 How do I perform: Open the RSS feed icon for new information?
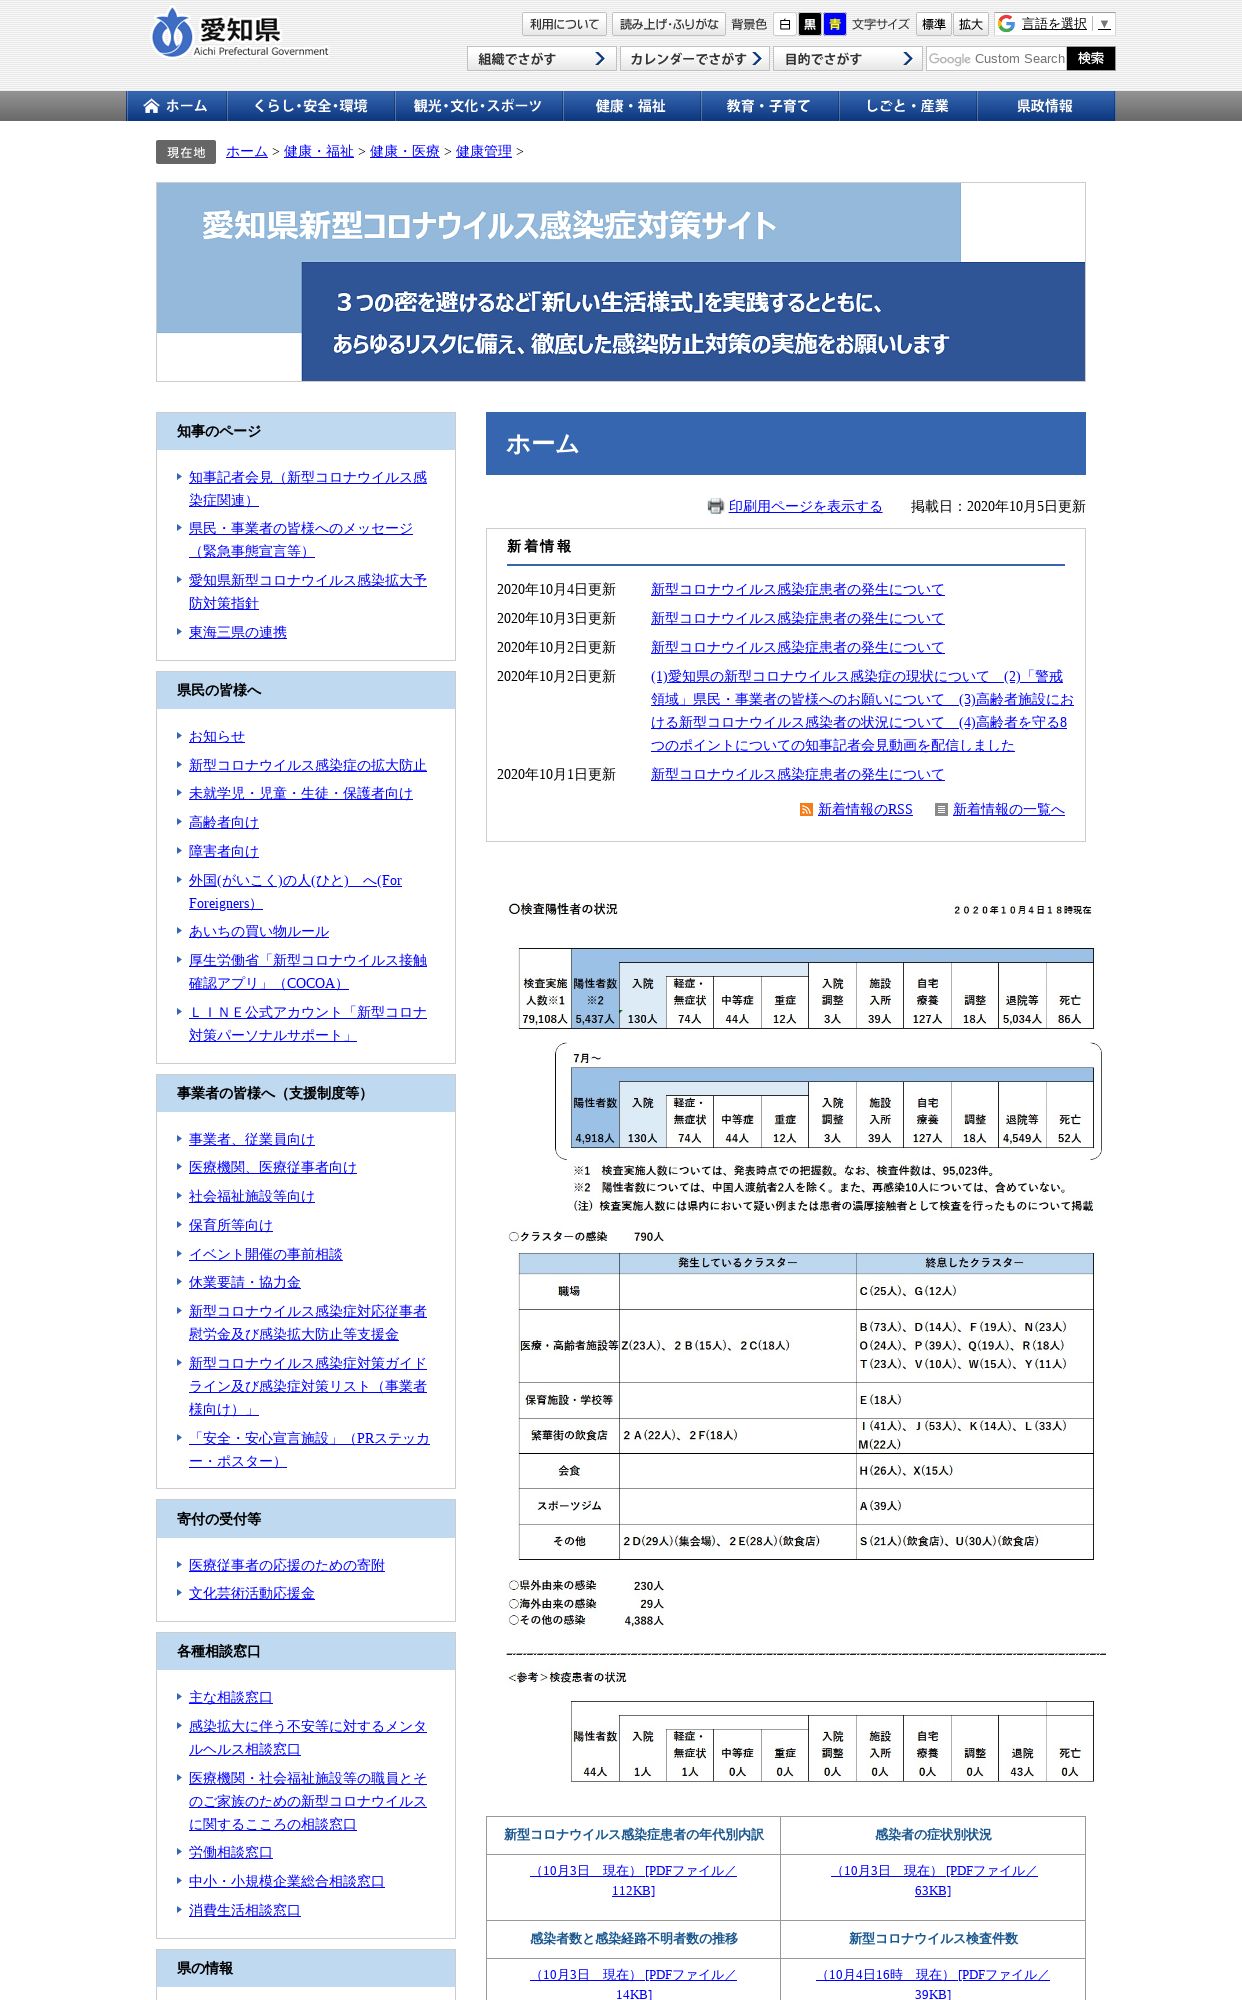coord(806,809)
